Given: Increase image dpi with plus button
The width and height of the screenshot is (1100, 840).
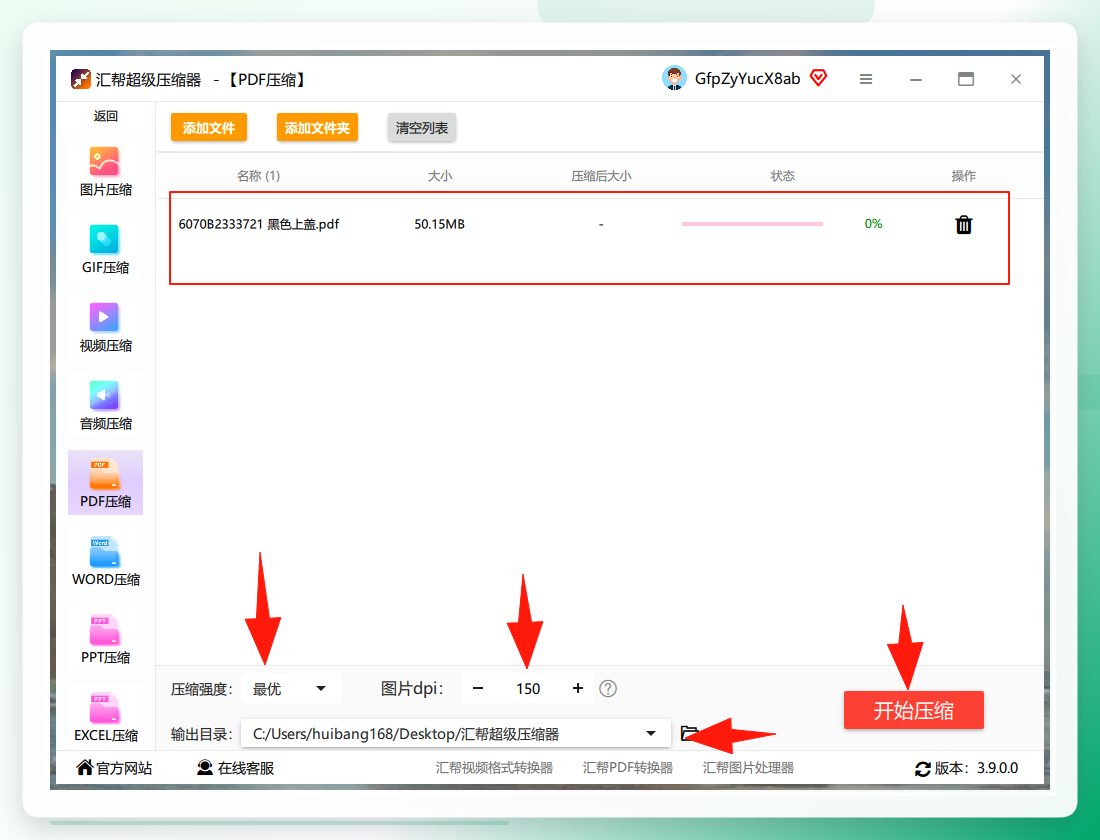Looking at the screenshot, I should (x=578, y=688).
